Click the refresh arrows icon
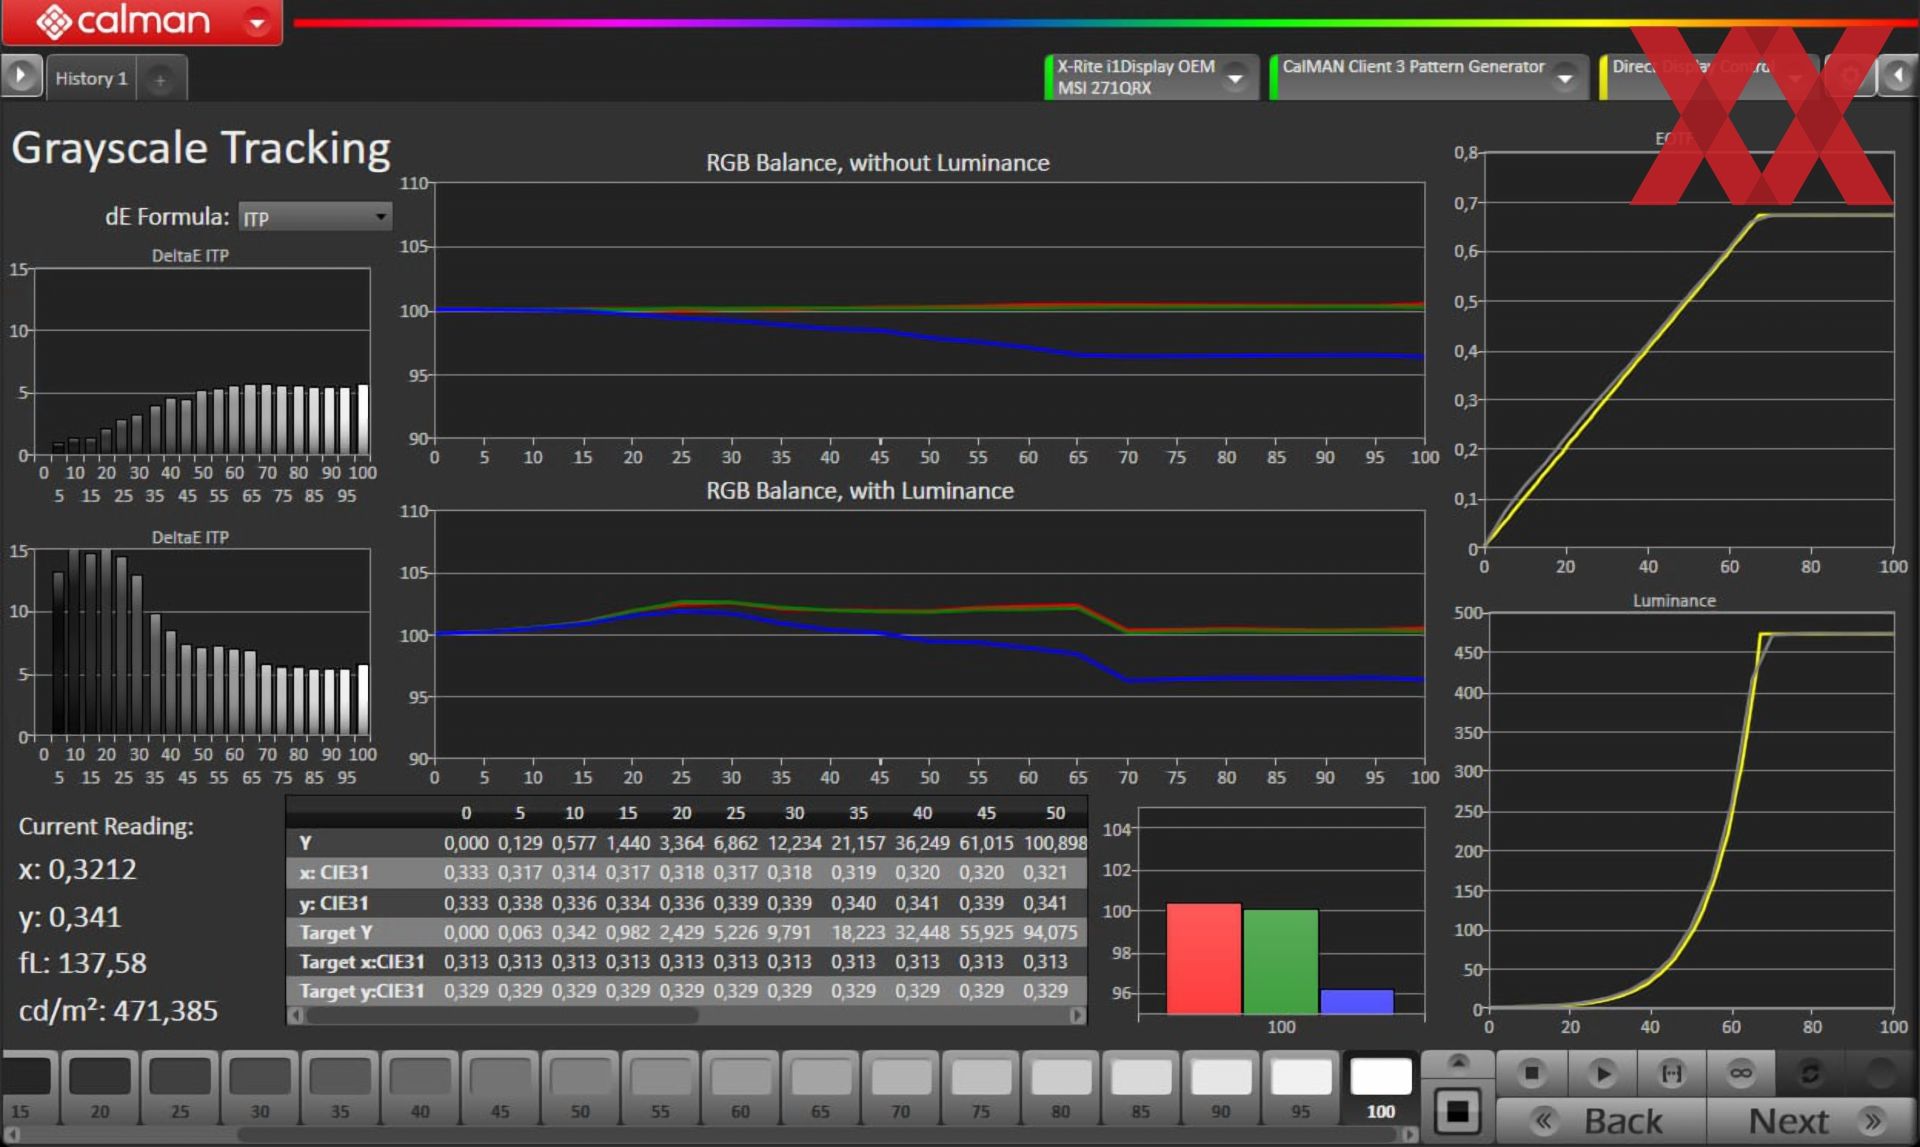The width and height of the screenshot is (1920, 1147). (1810, 1073)
